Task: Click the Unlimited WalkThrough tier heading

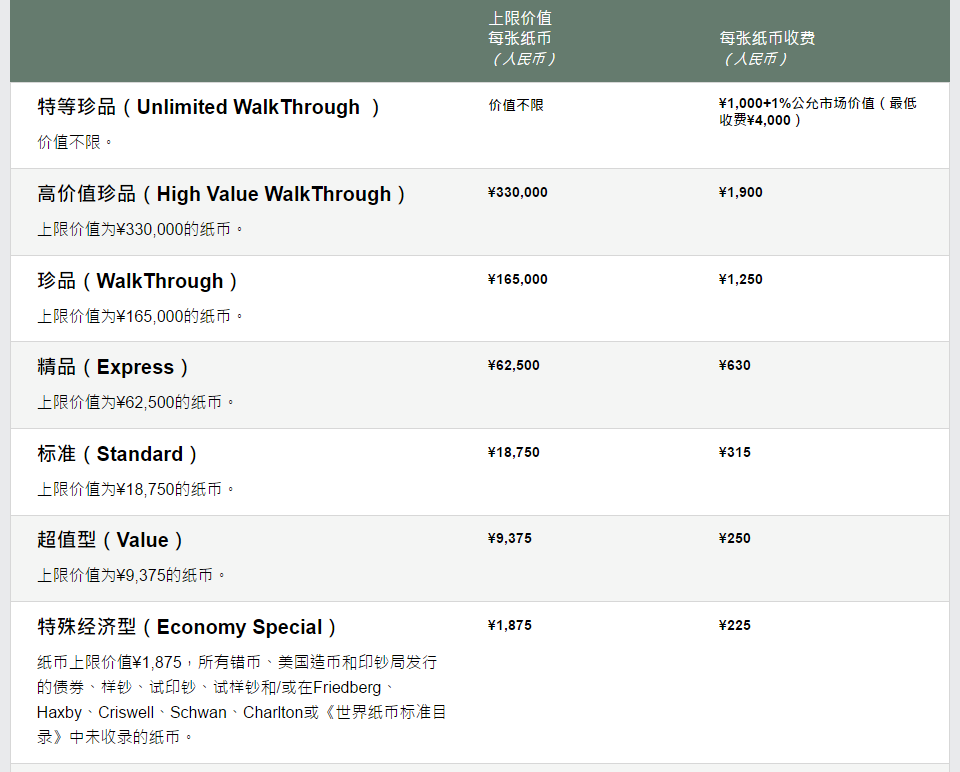Action: point(209,108)
